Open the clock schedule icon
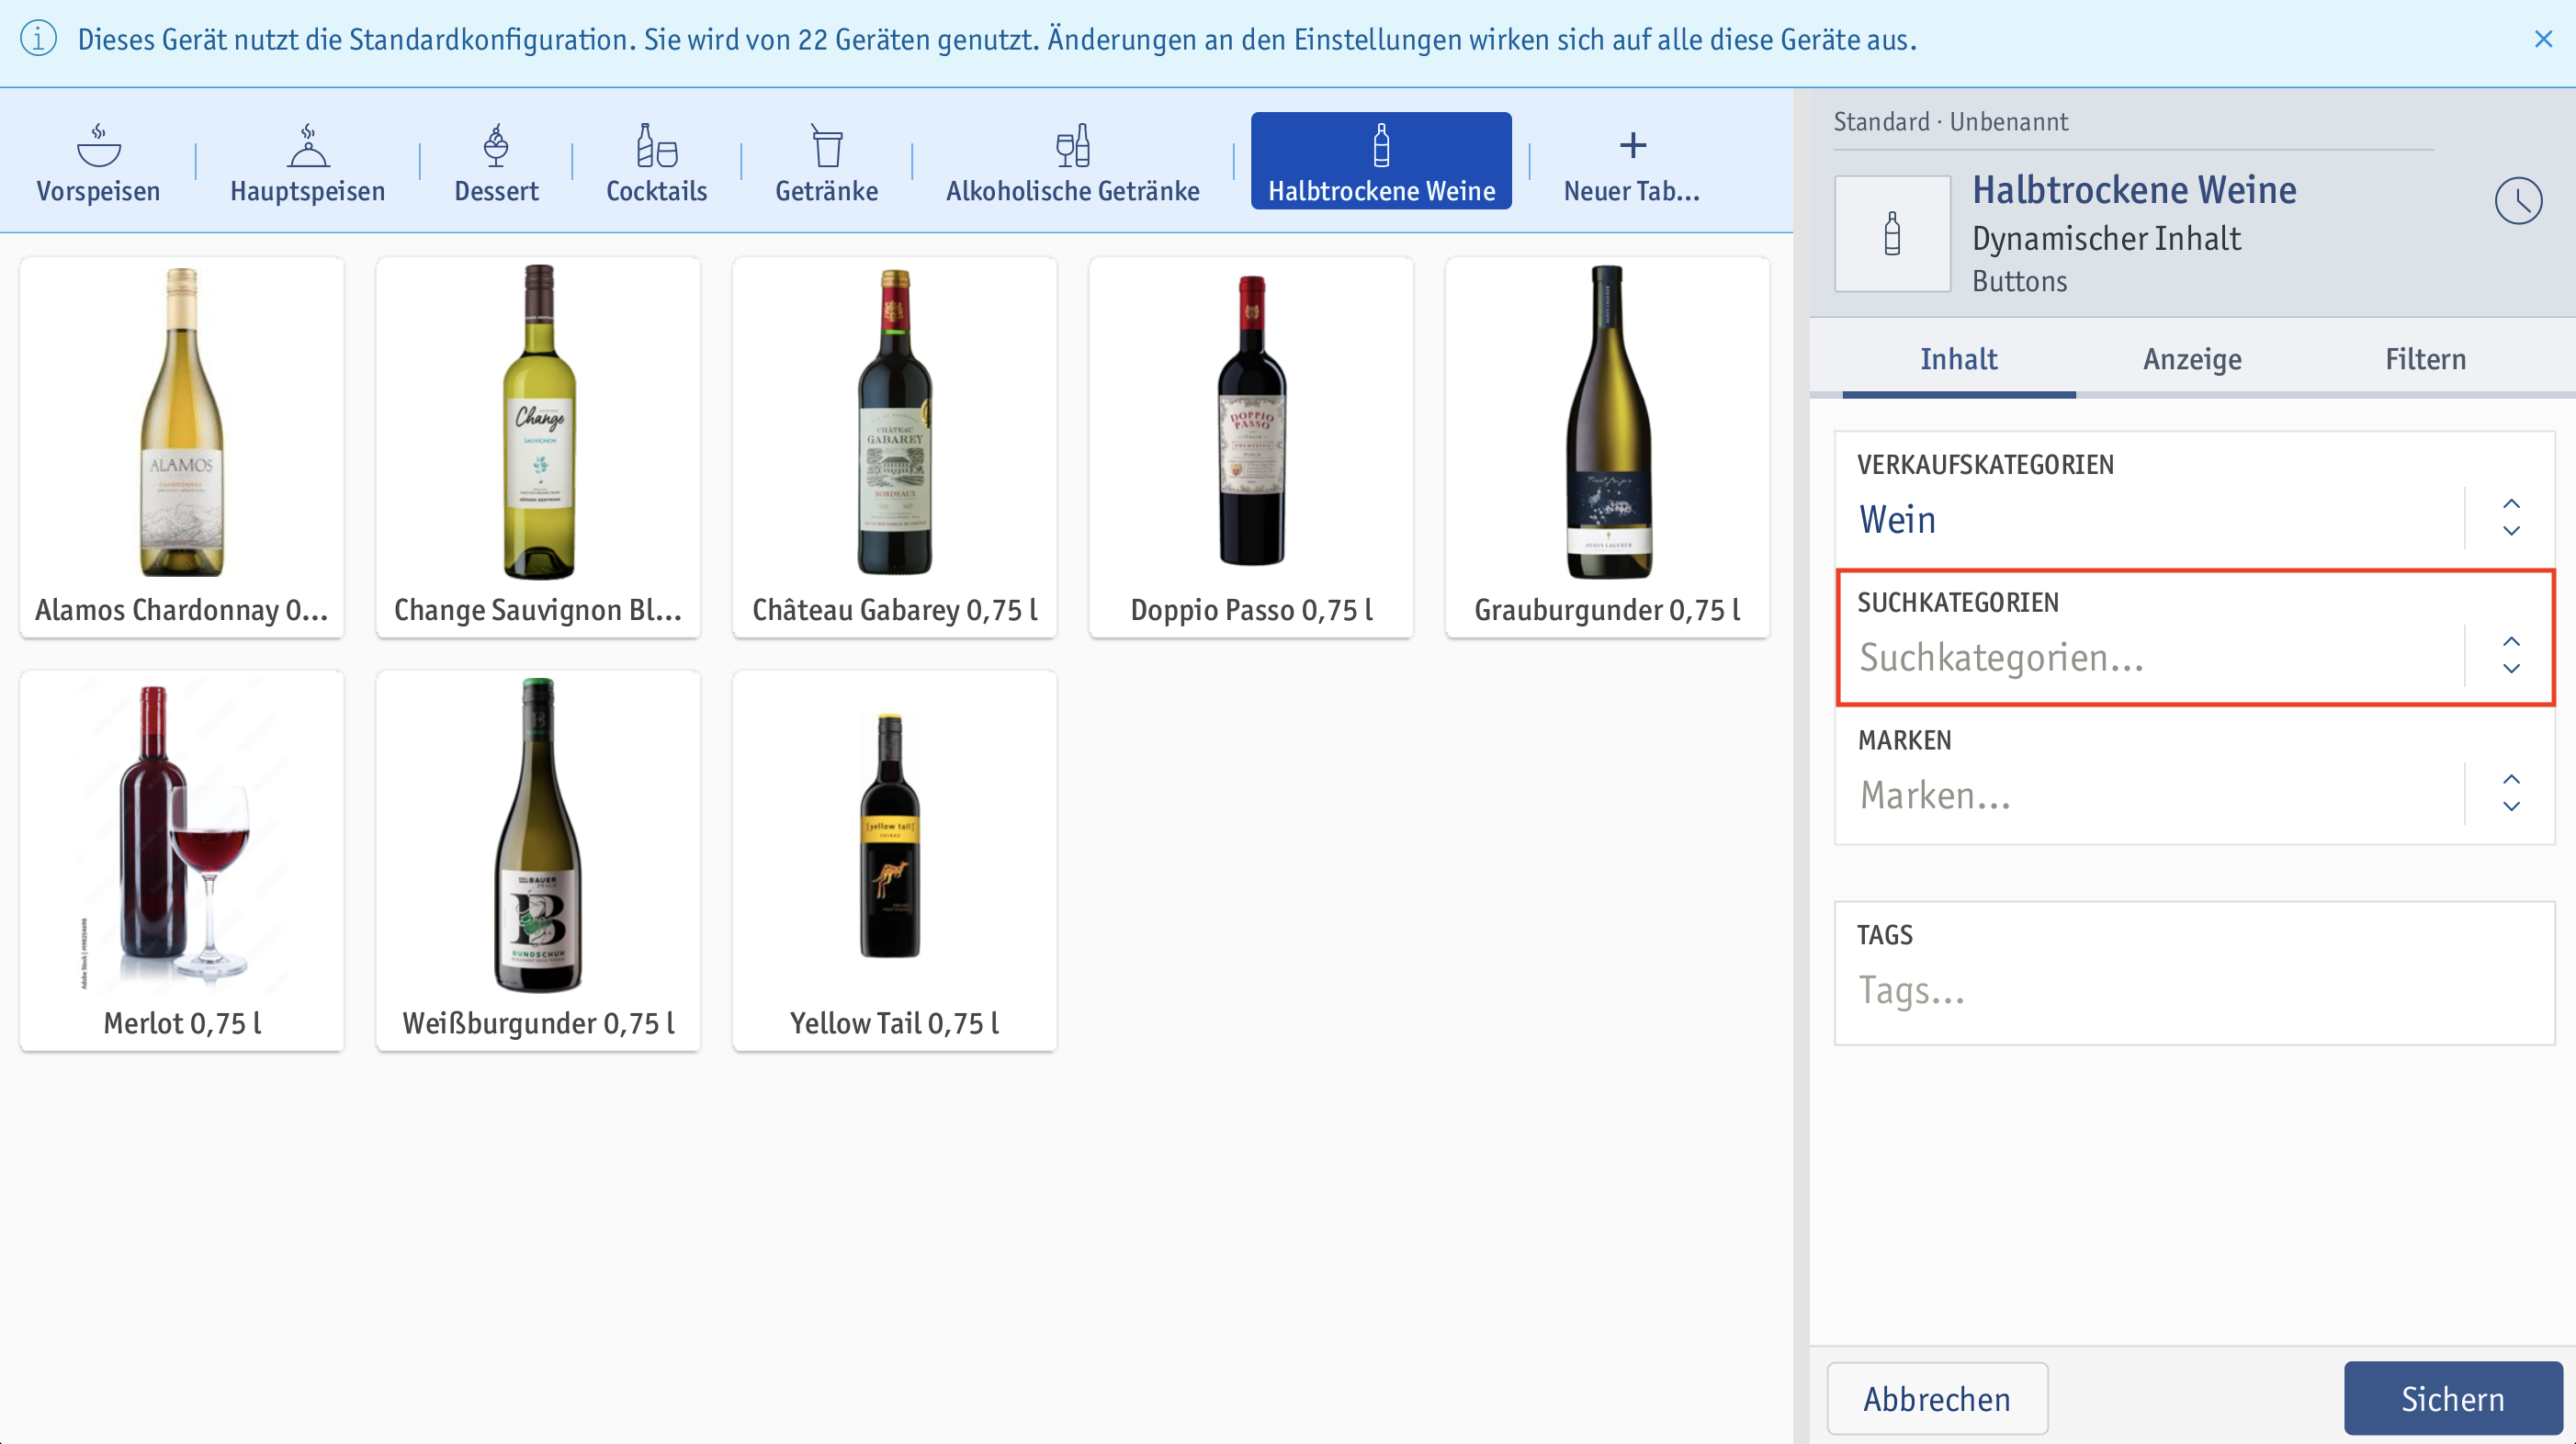The image size is (2576, 1444). [x=2518, y=201]
